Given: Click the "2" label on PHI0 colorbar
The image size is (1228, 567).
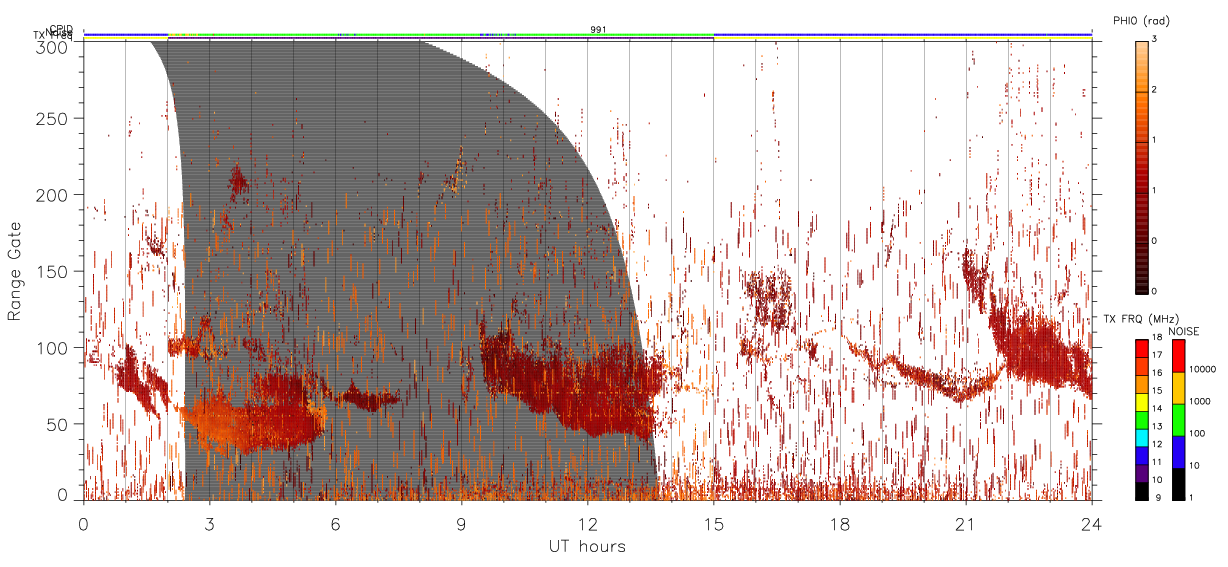Looking at the screenshot, I should (1154, 90).
